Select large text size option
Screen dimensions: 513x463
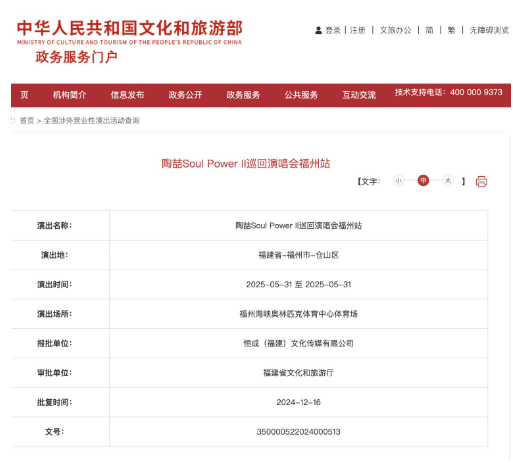[448, 181]
